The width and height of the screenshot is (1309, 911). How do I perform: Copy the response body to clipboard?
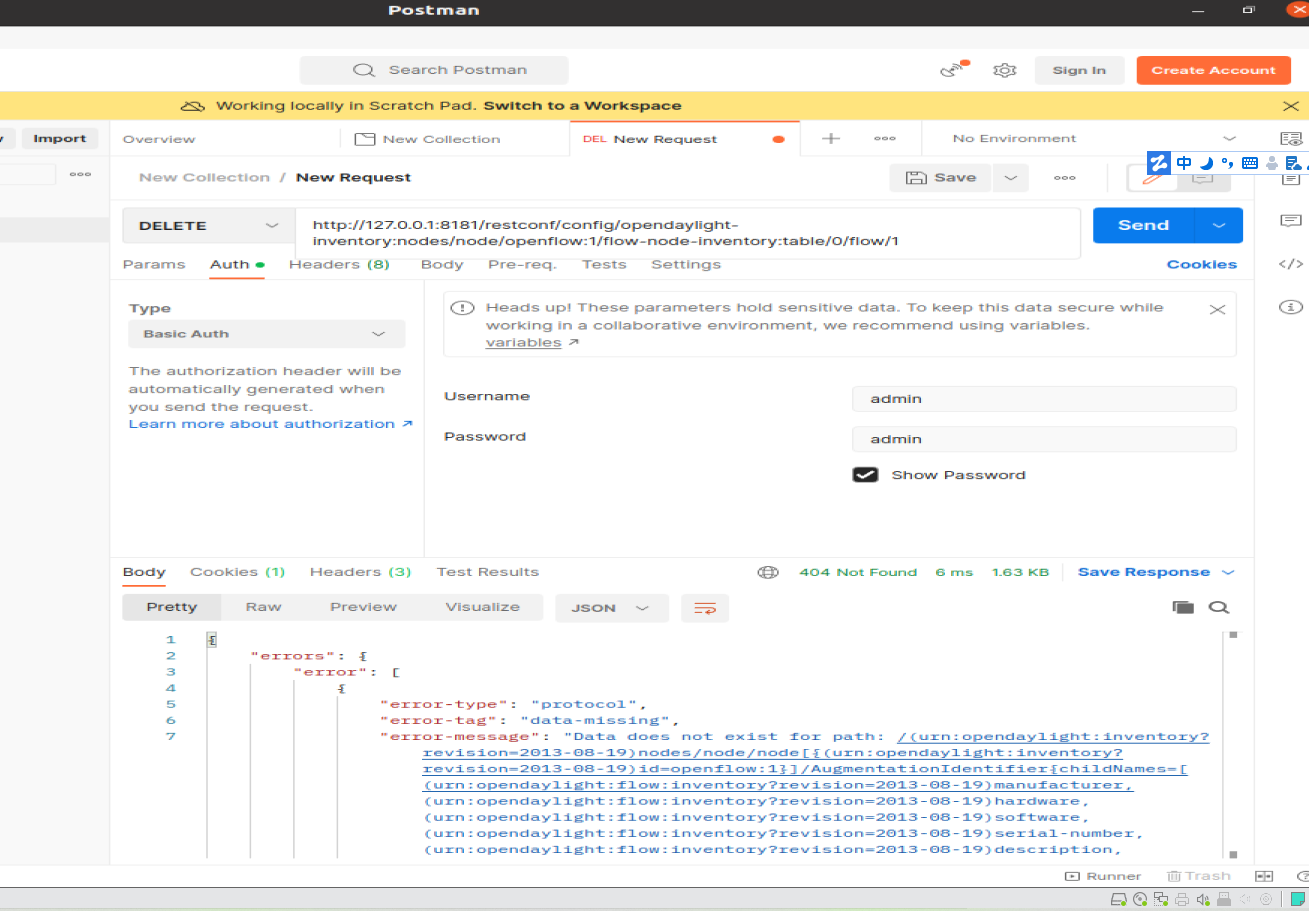(1183, 607)
